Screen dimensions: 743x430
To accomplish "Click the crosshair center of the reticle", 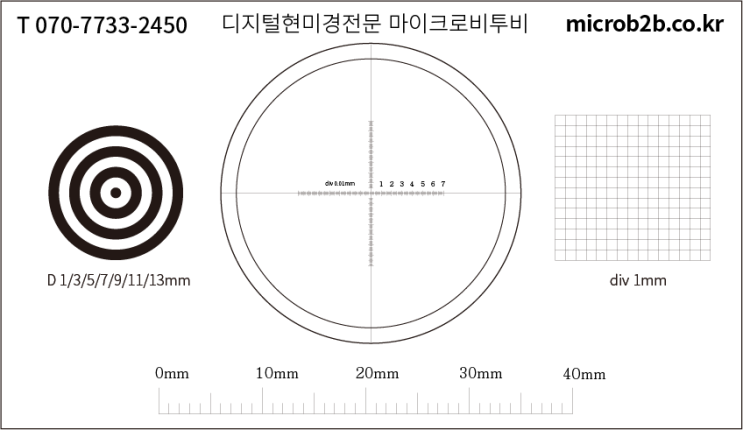I will coord(371,193).
